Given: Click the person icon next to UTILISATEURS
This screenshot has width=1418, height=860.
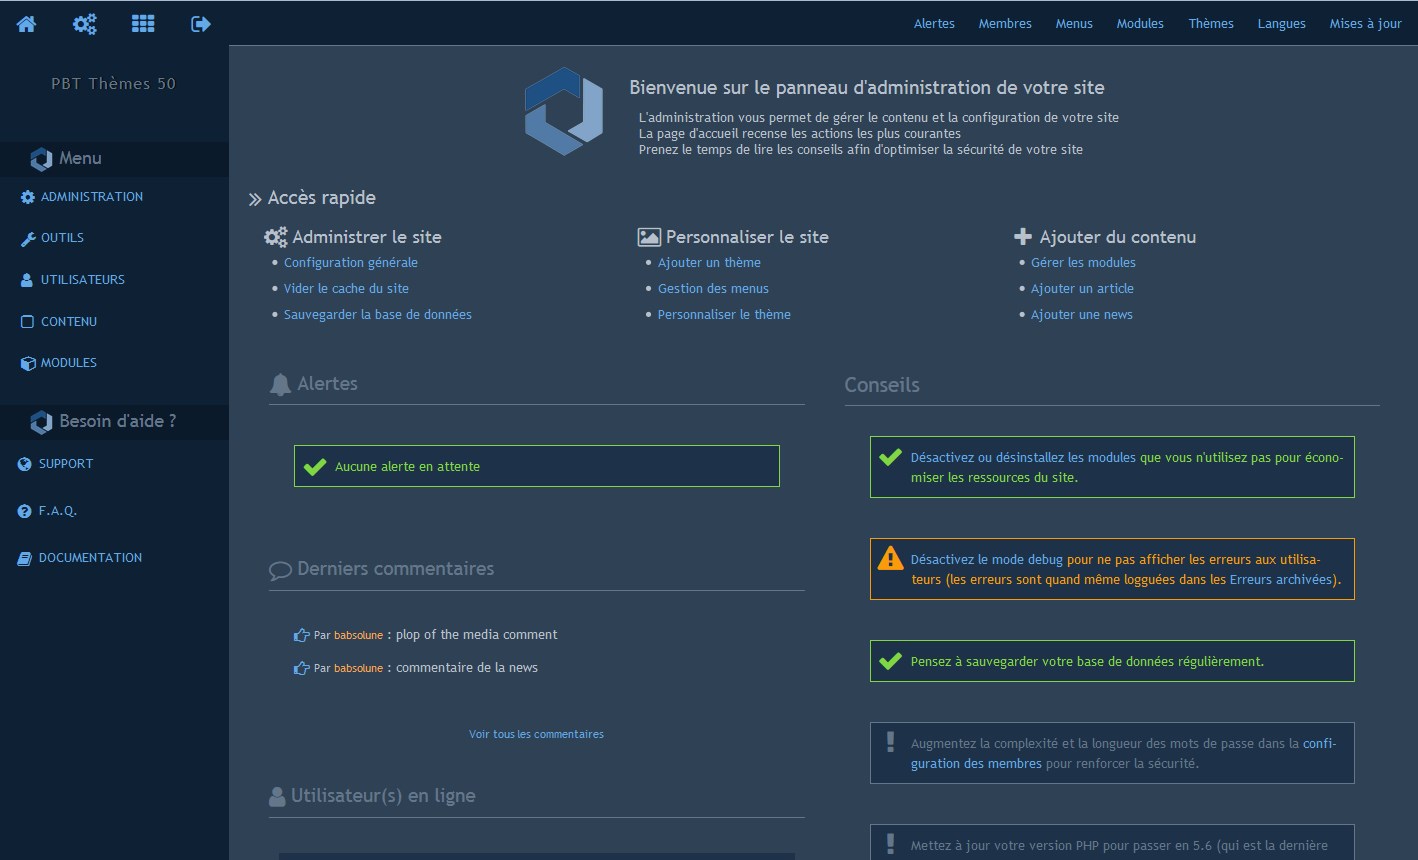Looking at the screenshot, I should (27, 281).
